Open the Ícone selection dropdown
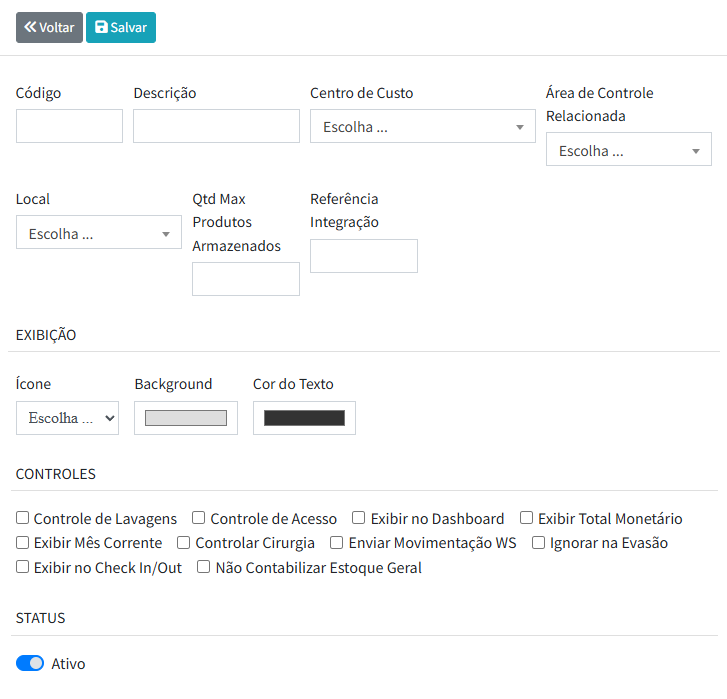Image resolution: width=727 pixels, height=699 pixels. [67, 418]
